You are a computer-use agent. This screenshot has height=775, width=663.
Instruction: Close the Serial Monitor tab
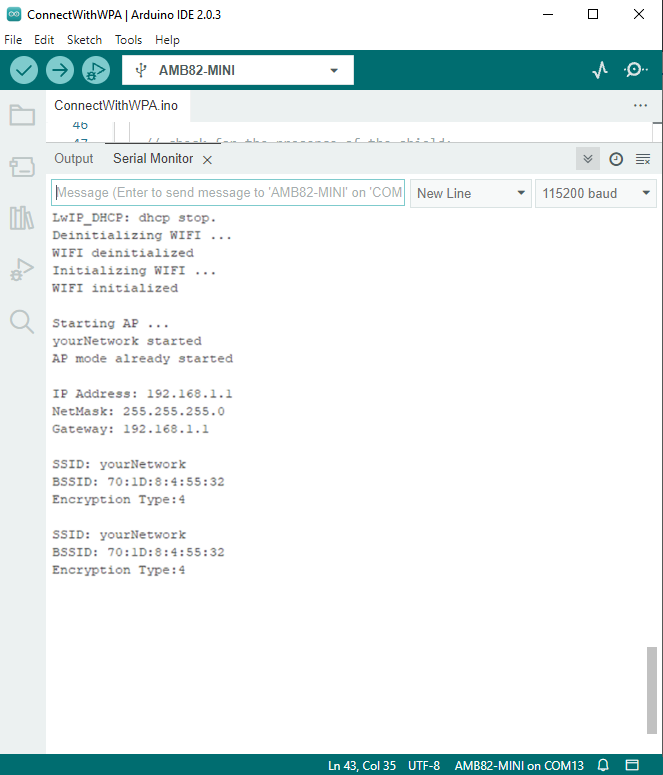207,160
